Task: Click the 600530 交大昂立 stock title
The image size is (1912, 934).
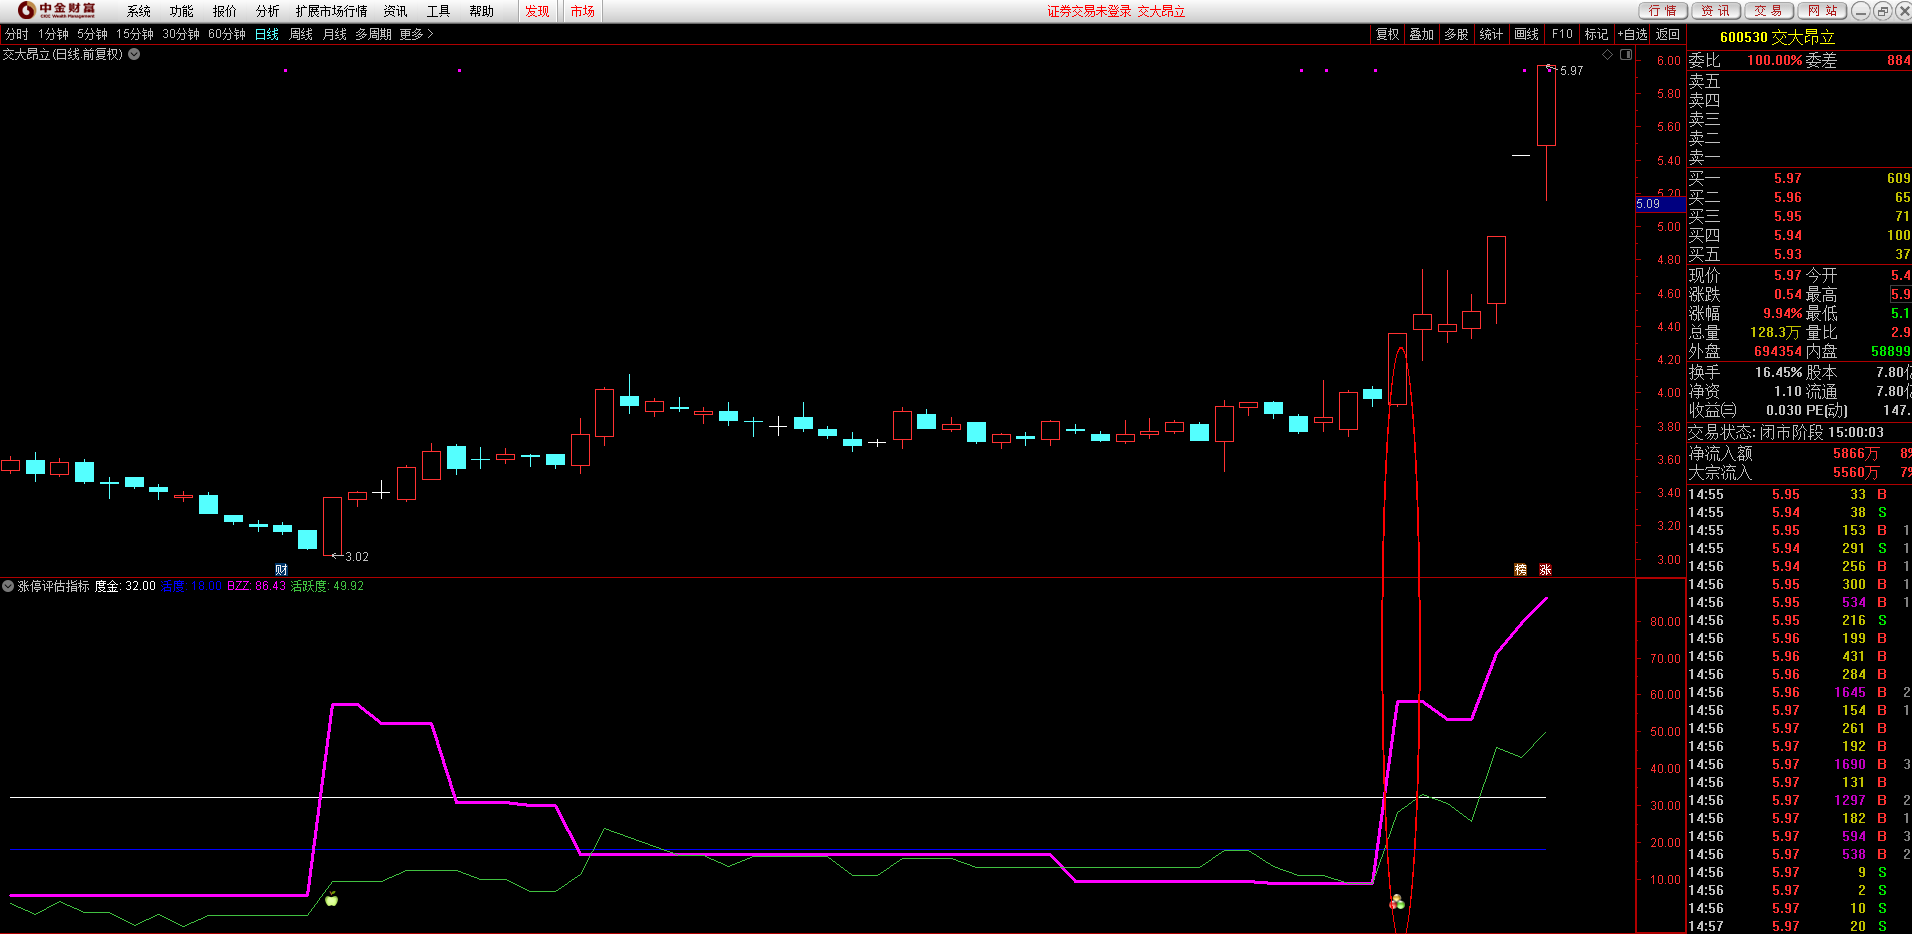Action: click(x=1777, y=37)
